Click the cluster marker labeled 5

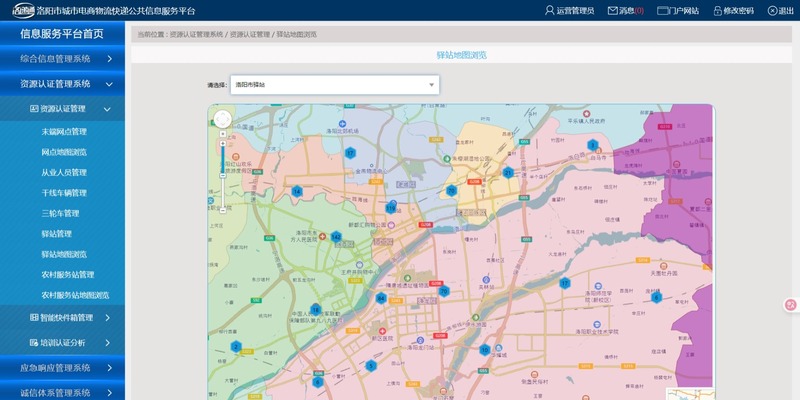370,365
